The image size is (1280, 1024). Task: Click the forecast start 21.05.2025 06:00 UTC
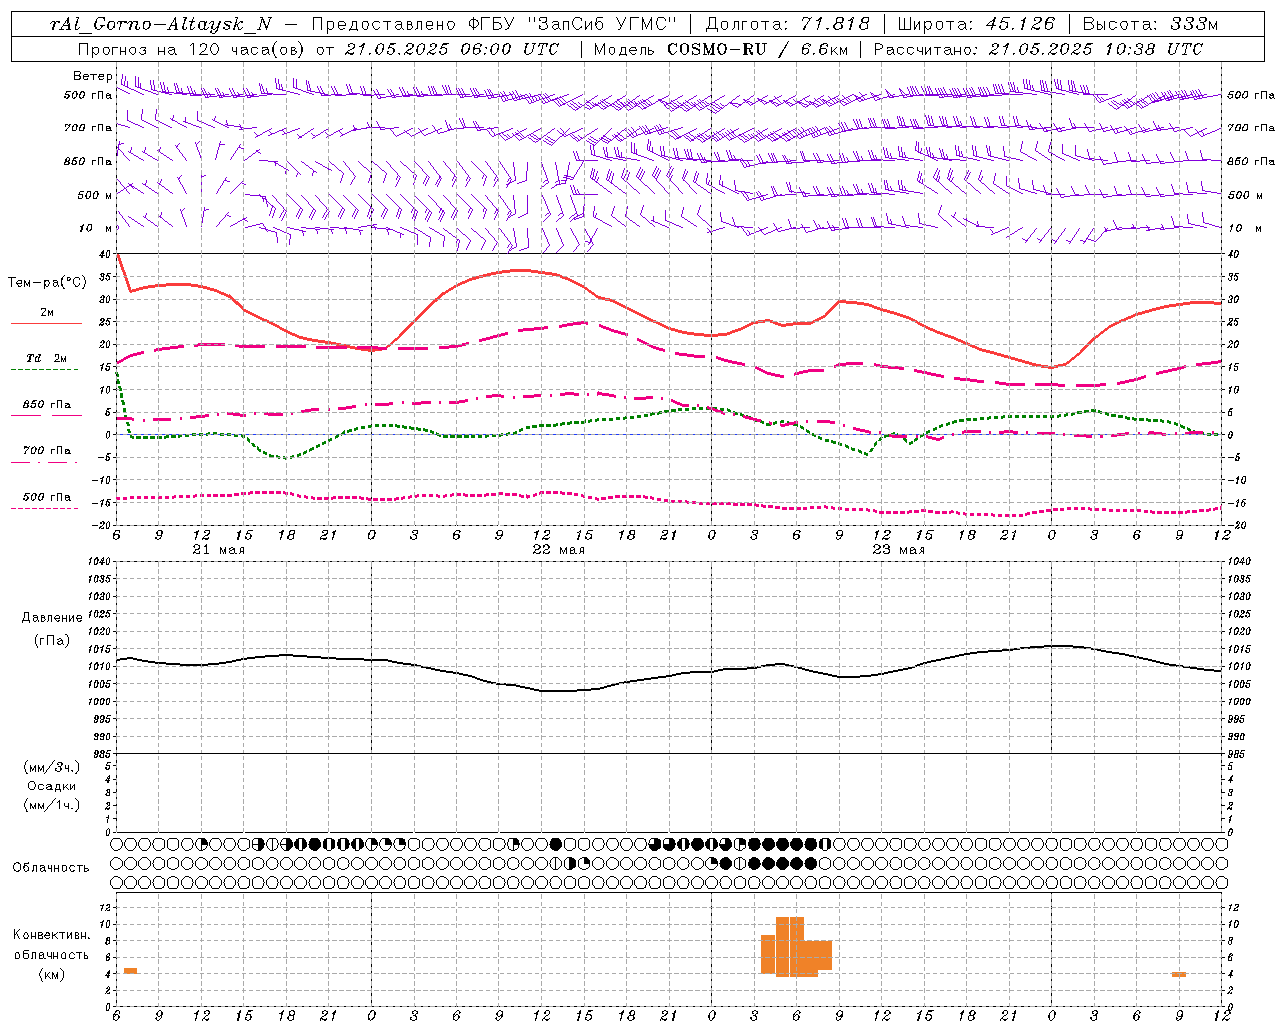452,49
